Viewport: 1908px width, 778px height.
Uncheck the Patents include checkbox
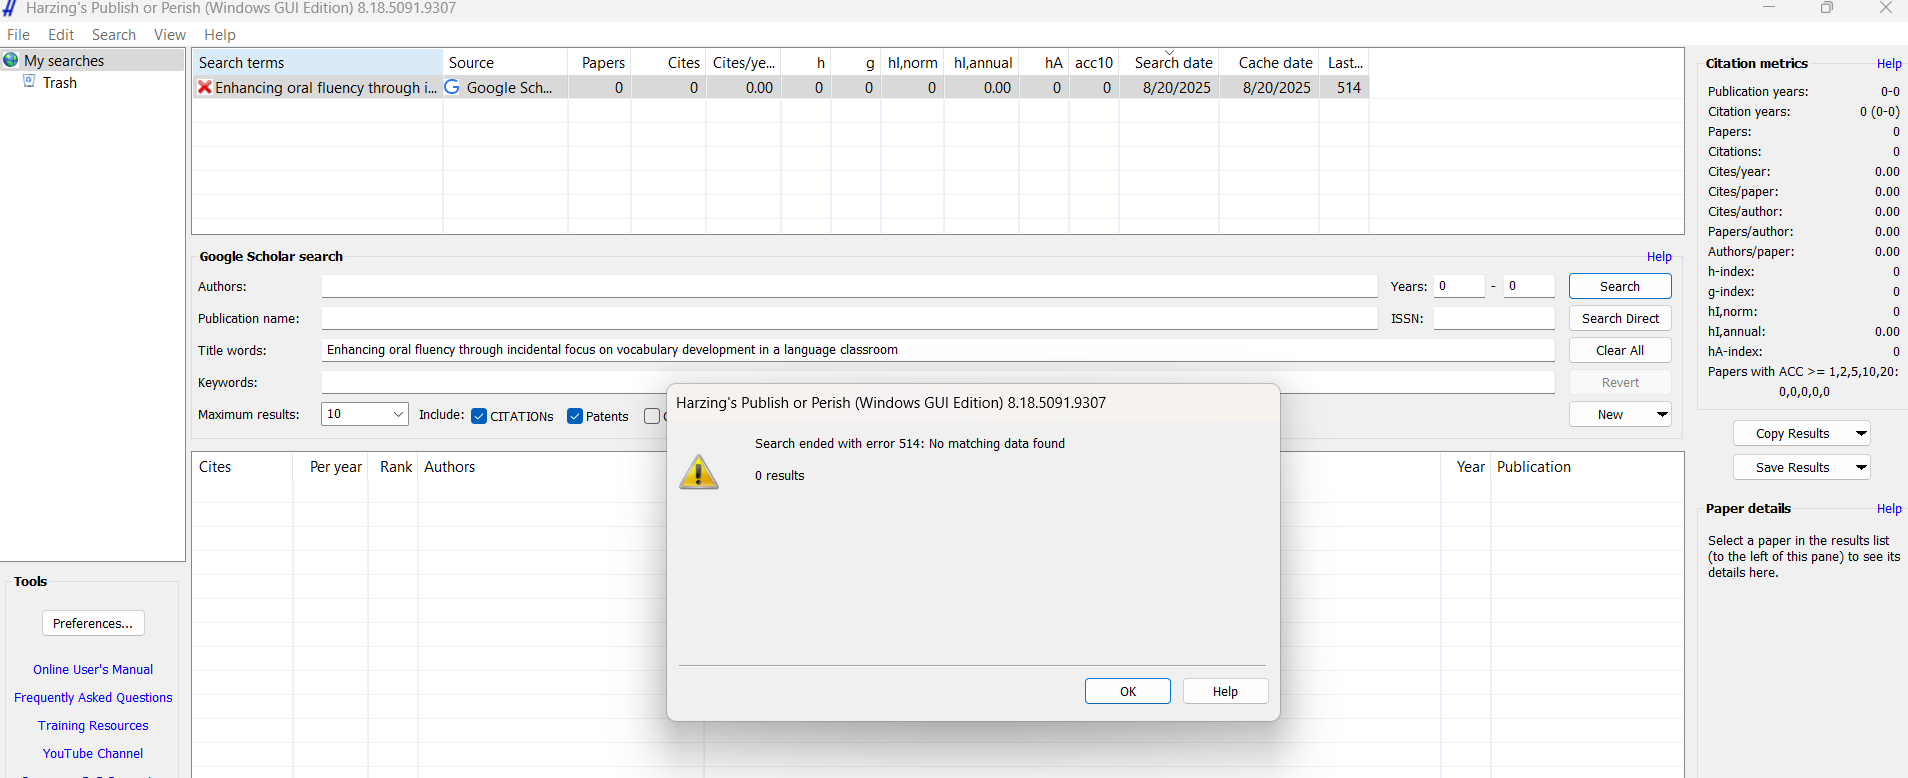click(x=575, y=416)
